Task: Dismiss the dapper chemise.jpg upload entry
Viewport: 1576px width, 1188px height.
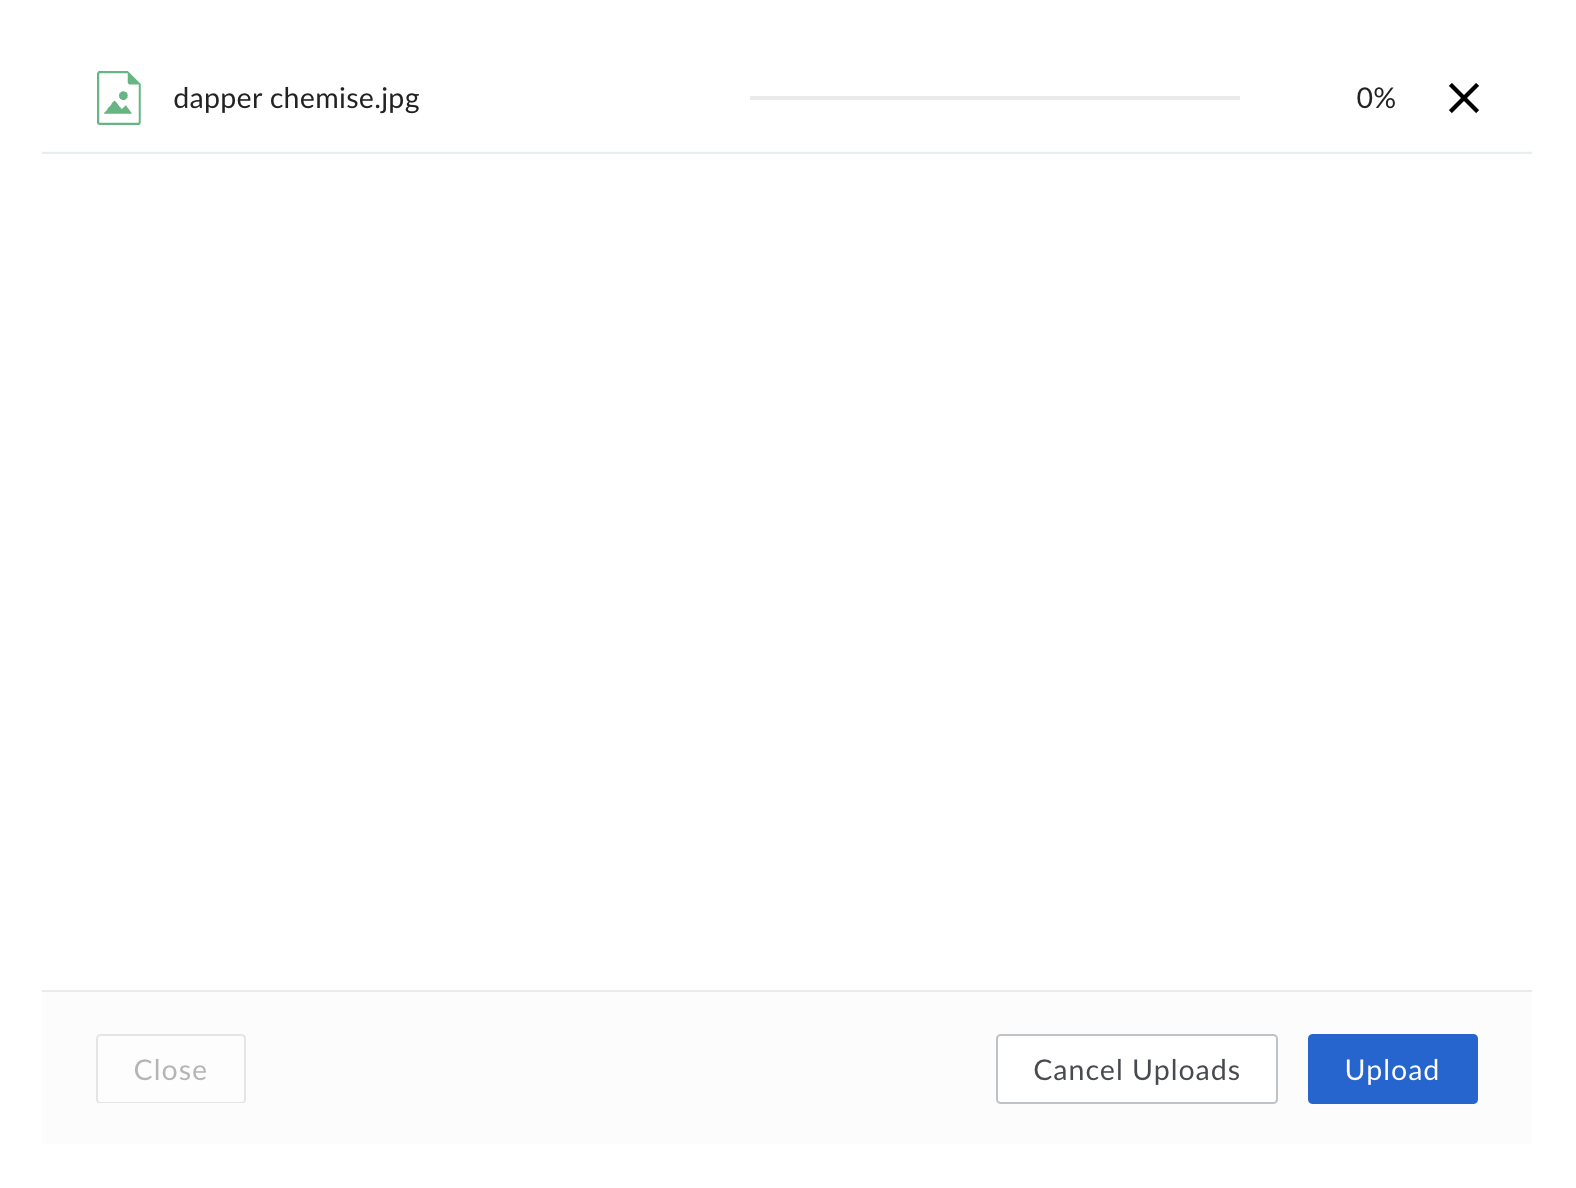Action: [x=1463, y=97]
